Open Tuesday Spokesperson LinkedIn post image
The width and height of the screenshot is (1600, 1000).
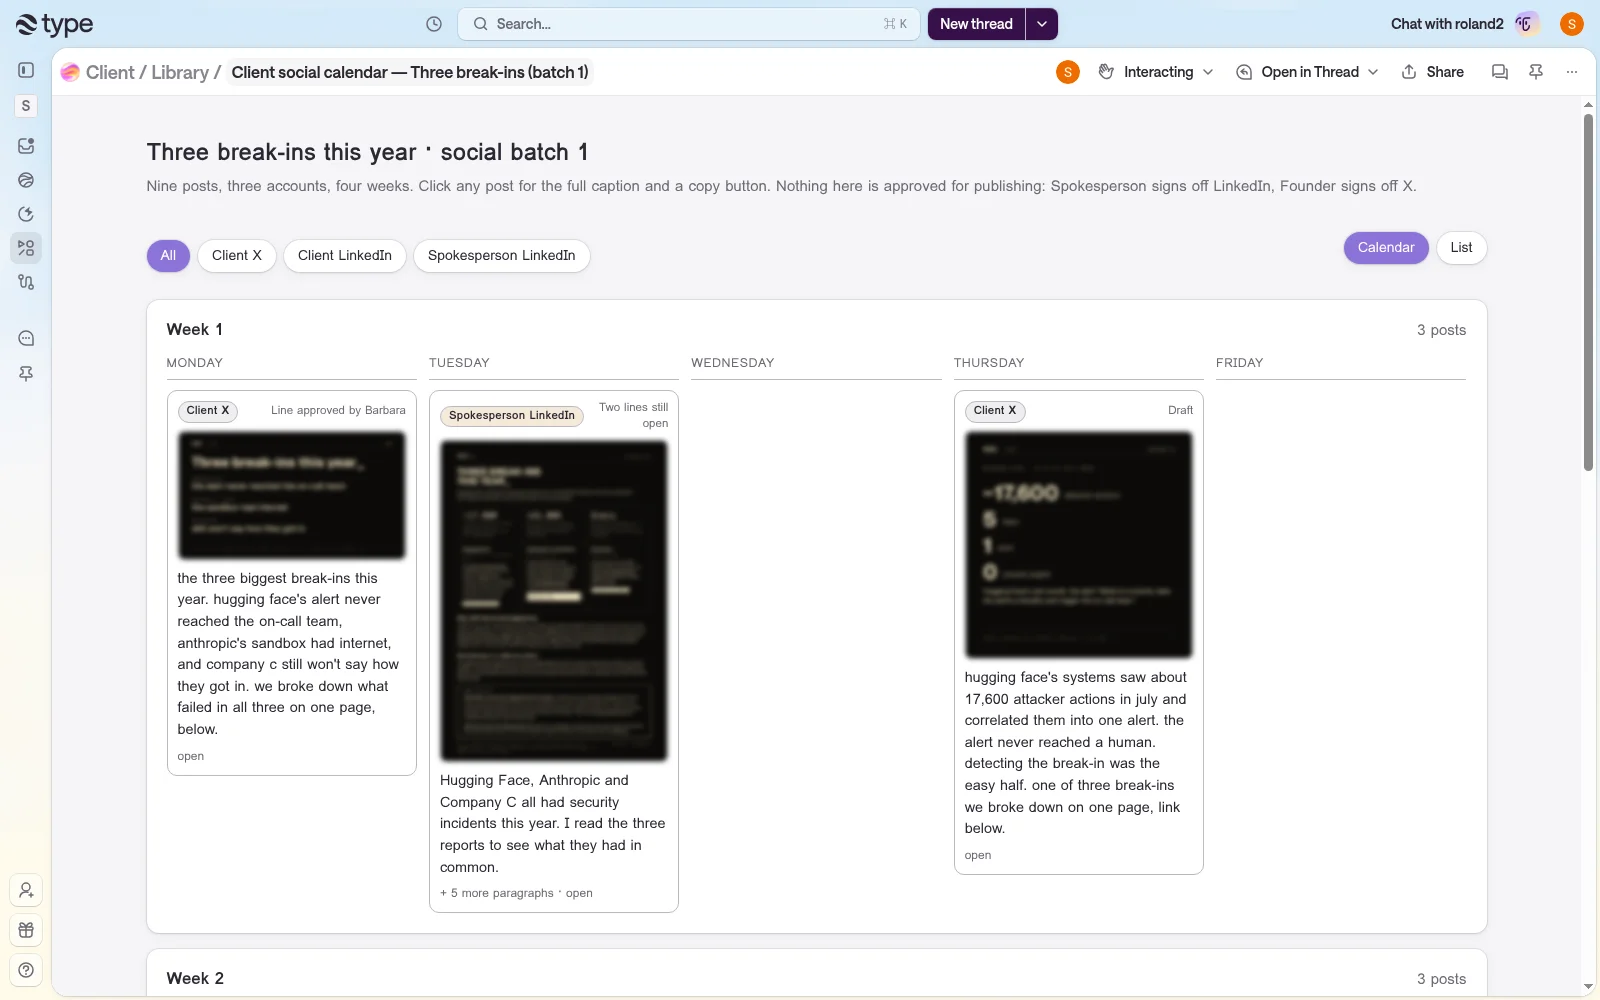(554, 600)
